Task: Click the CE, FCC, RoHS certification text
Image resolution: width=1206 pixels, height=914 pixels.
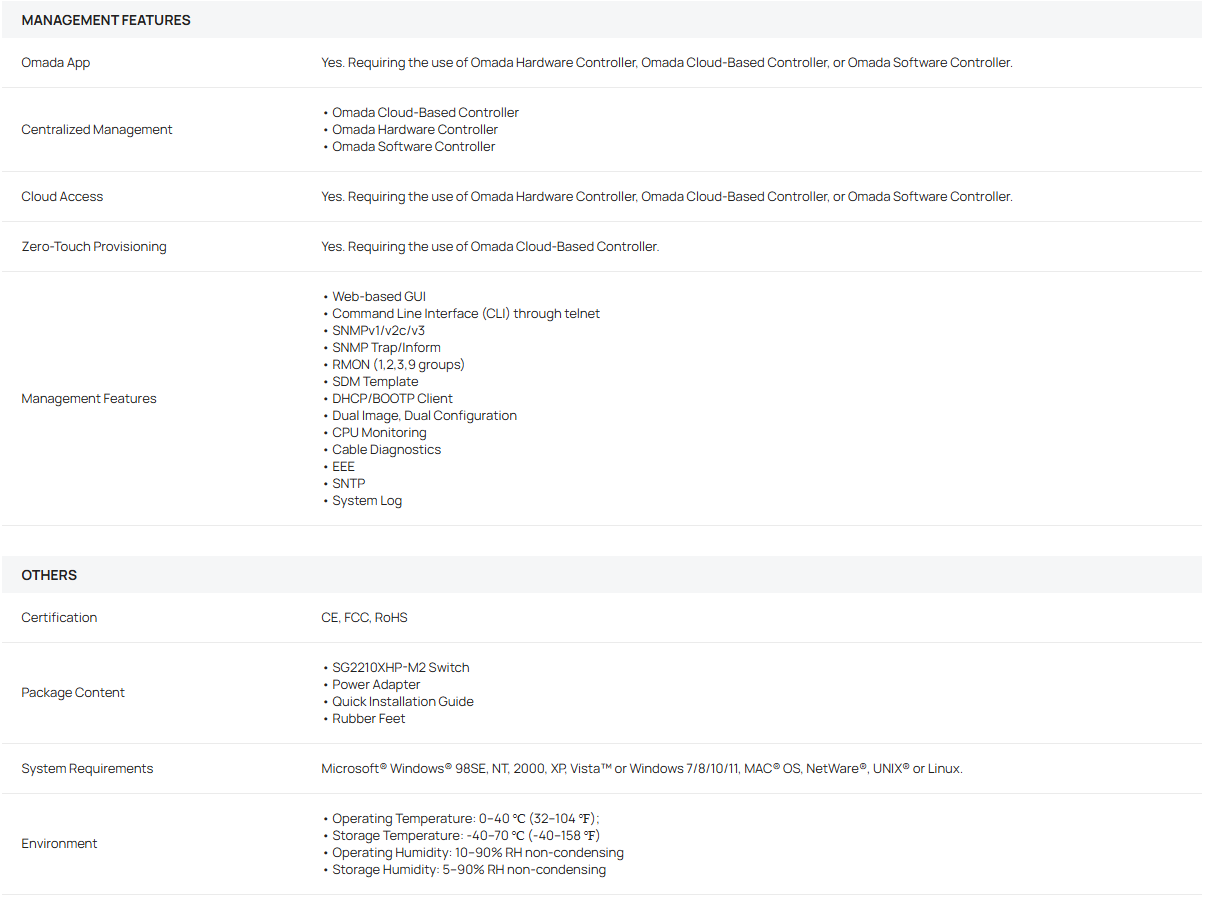Action: coord(364,617)
